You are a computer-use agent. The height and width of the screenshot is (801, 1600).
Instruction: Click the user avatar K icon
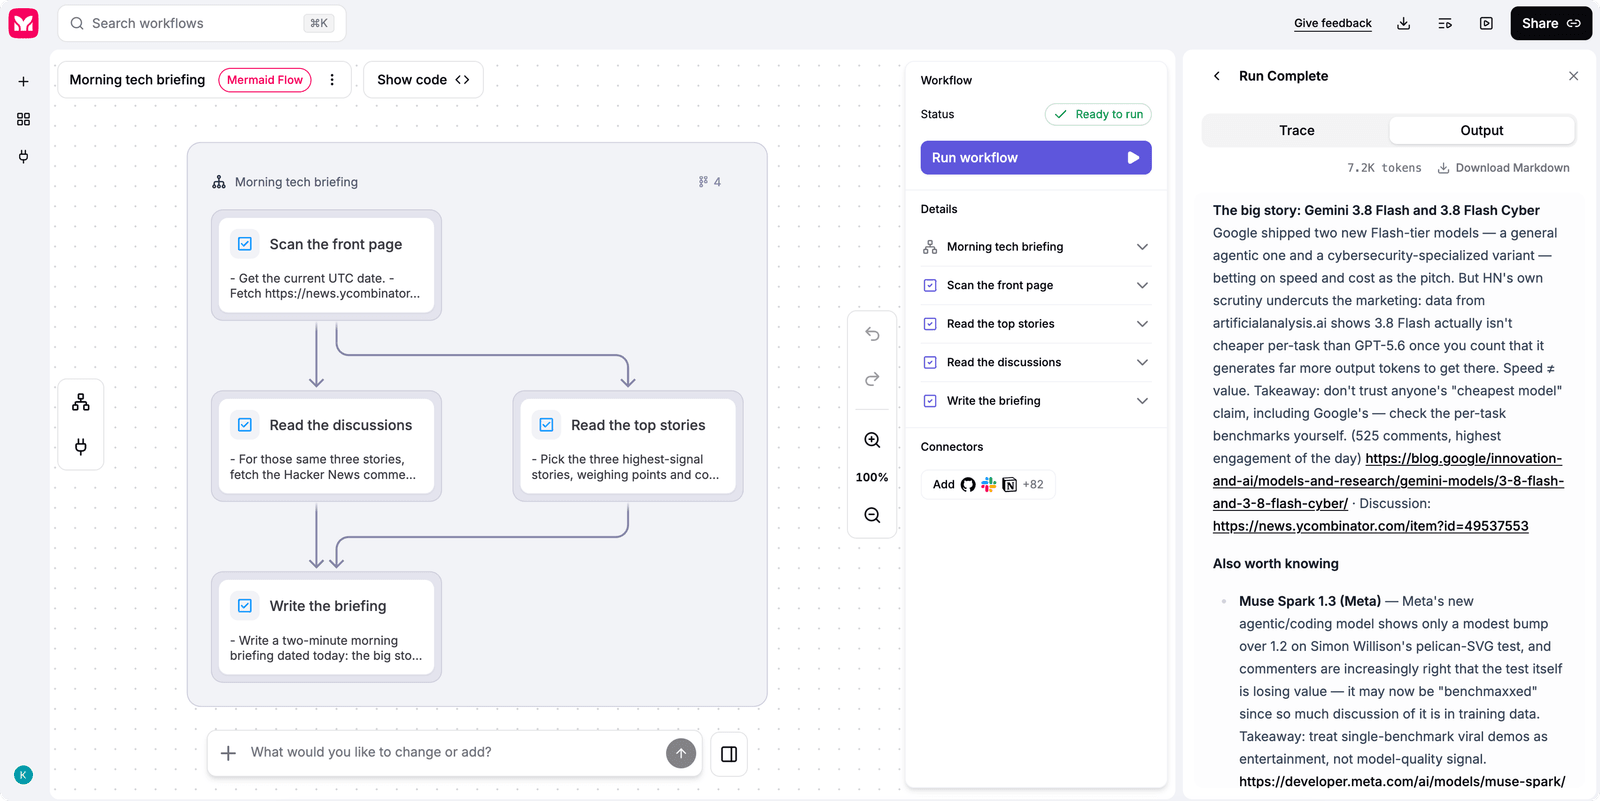coord(23,775)
